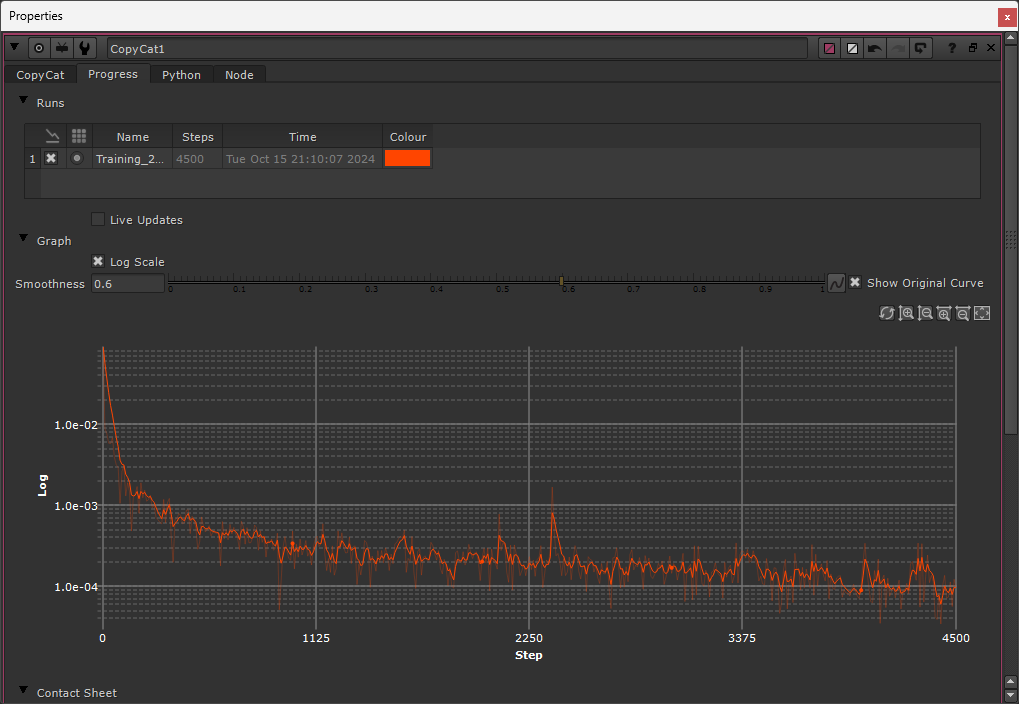Click the Steps column header
1019x704 pixels.
198,137
